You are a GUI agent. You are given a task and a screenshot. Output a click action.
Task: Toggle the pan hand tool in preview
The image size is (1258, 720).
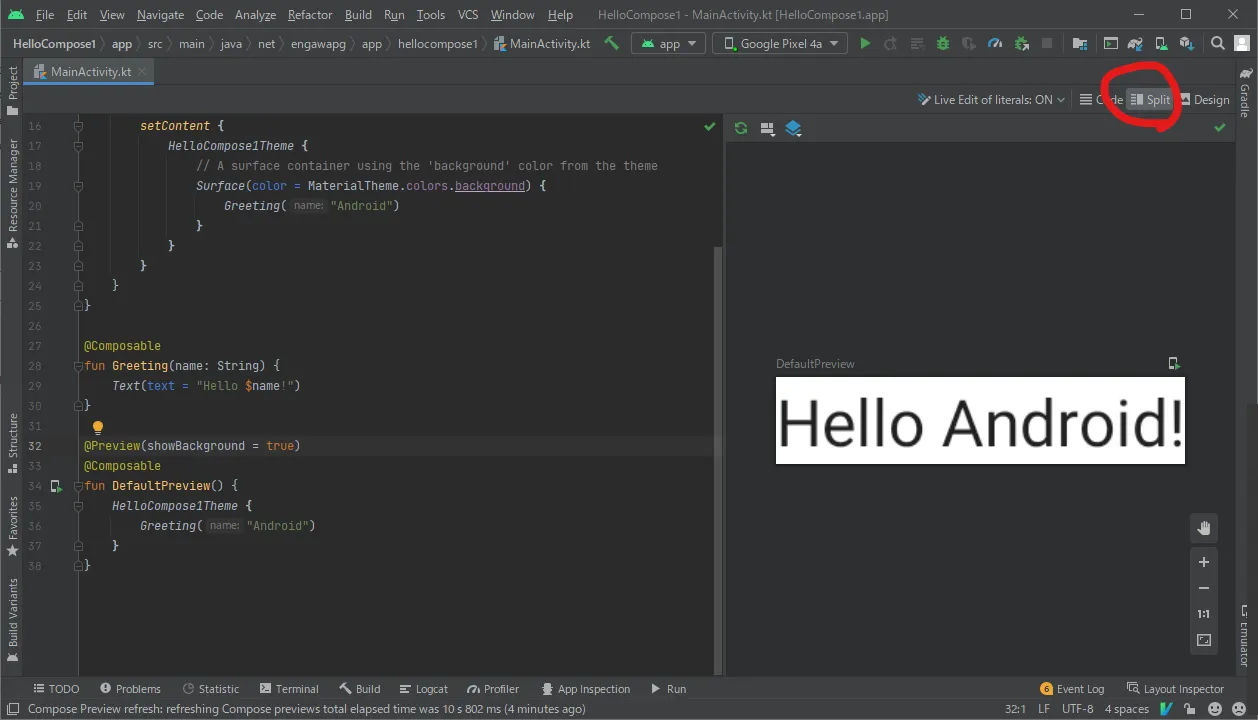click(x=1204, y=528)
